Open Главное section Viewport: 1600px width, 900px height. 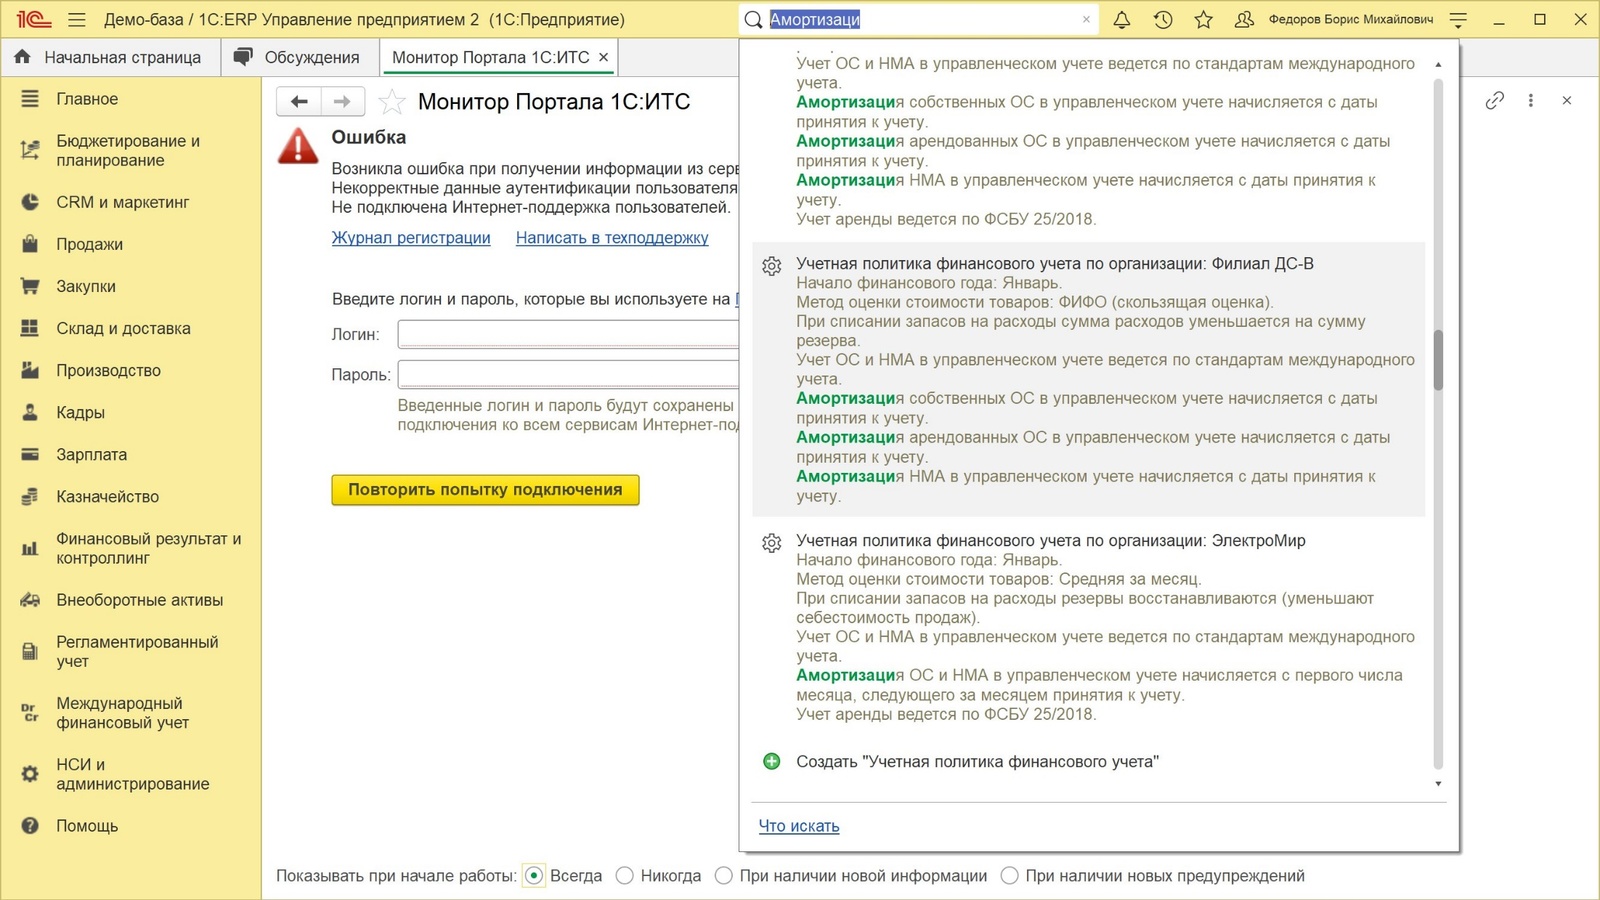point(131,99)
